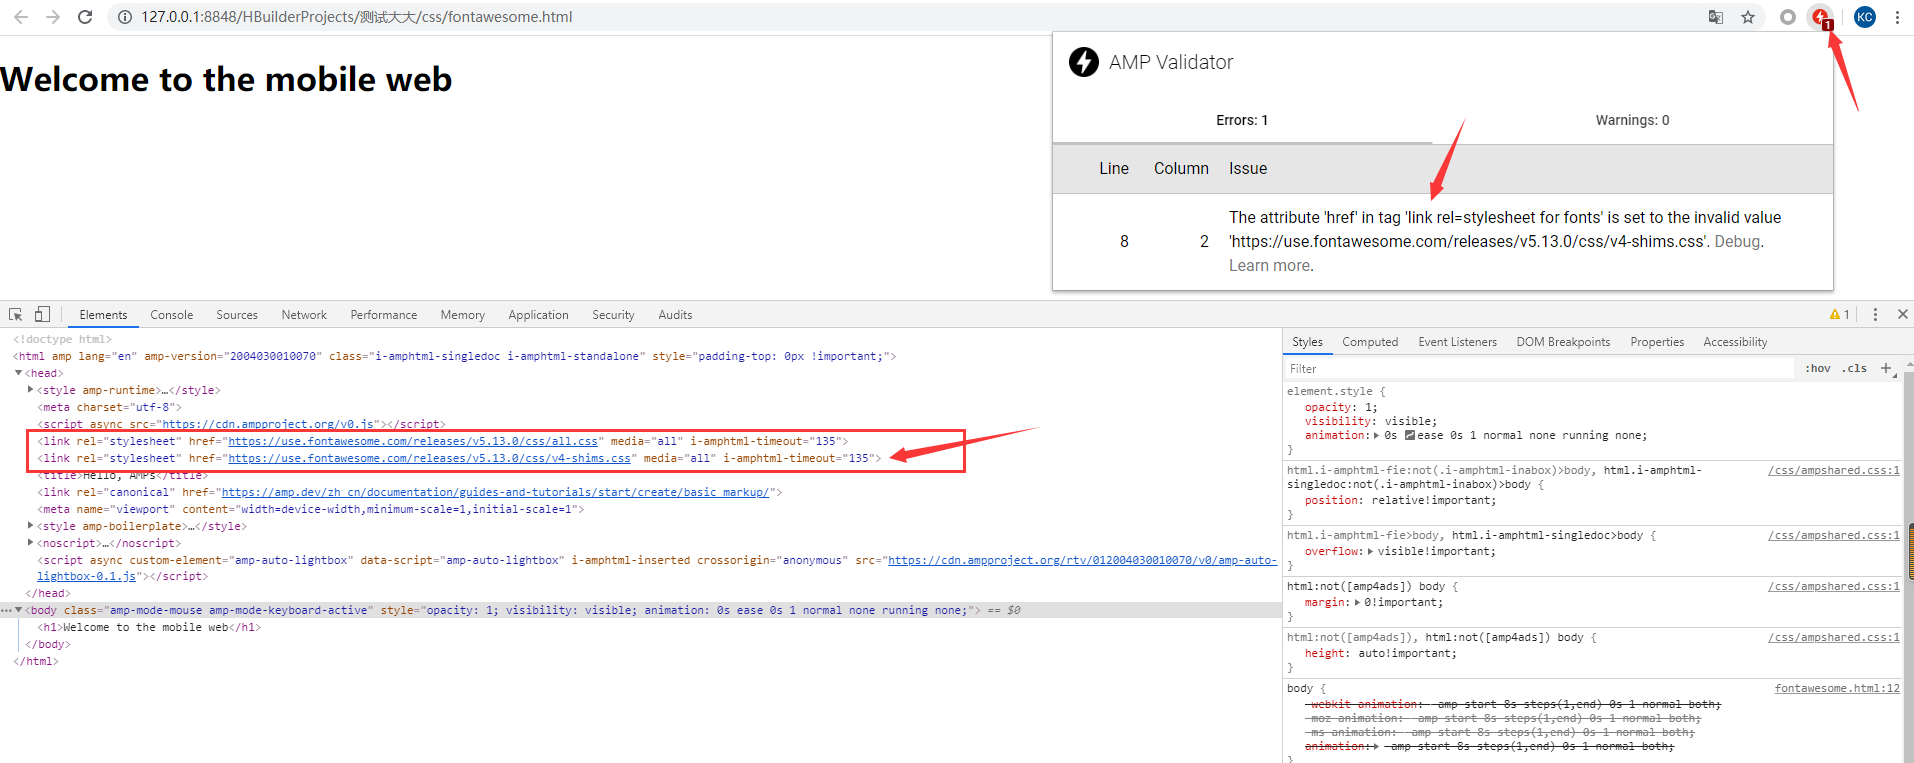The height and width of the screenshot is (763, 1914).
Task: Switch to the Console tab
Action: [x=172, y=315]
